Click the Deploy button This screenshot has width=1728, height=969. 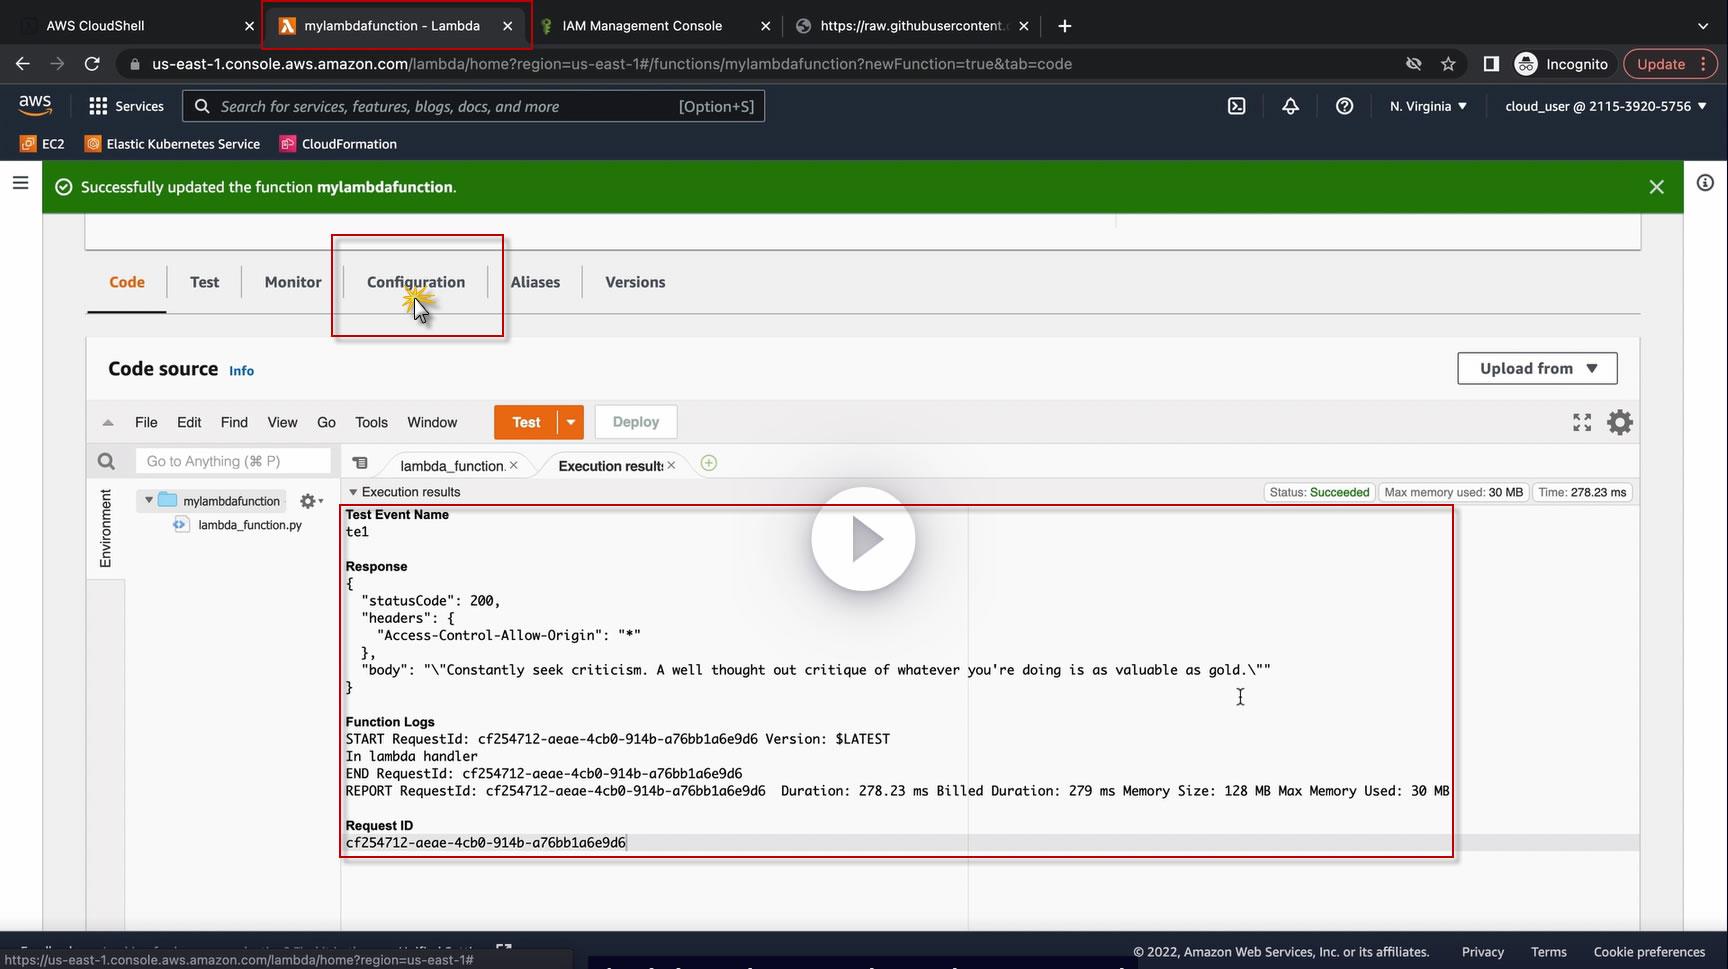tap(636, 422)
